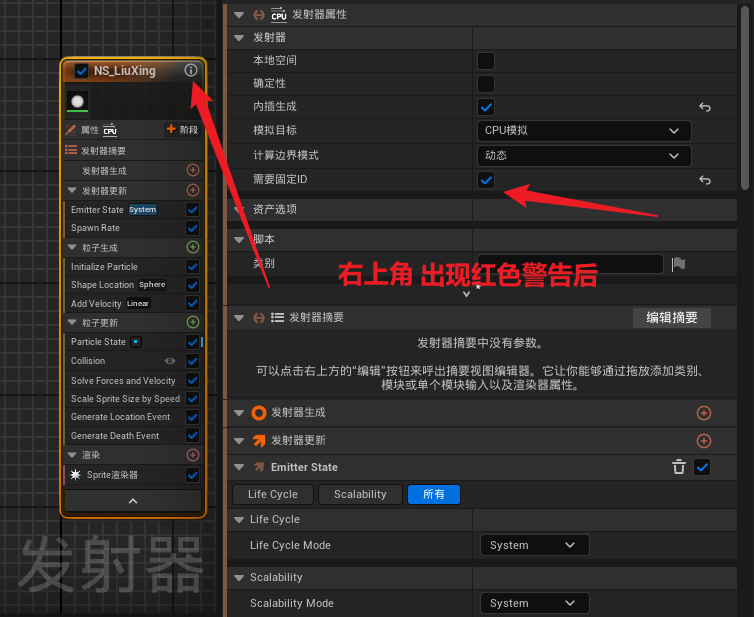This screenshot has height=617, width=754.
Task: Disable Solve Forces and Velocity module
Action: [192, 380]
